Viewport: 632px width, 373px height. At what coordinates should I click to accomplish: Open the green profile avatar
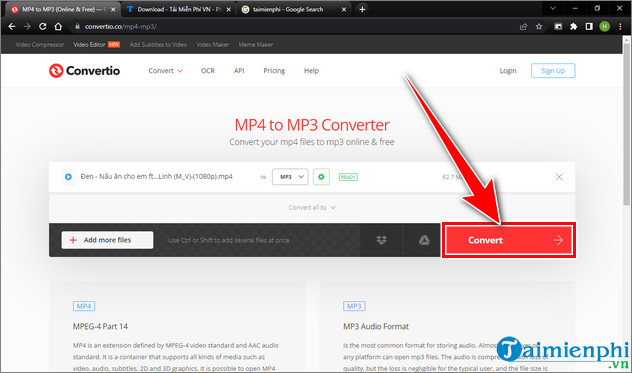(x=604, y=27)
